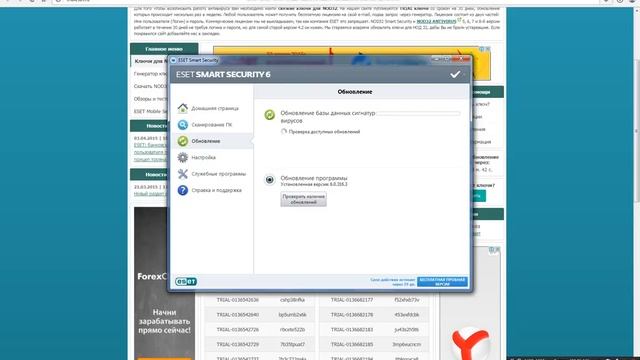Click the protection status checkmark icon
The width and height of the screenshot is (640, 360).
tap(455, 74)
